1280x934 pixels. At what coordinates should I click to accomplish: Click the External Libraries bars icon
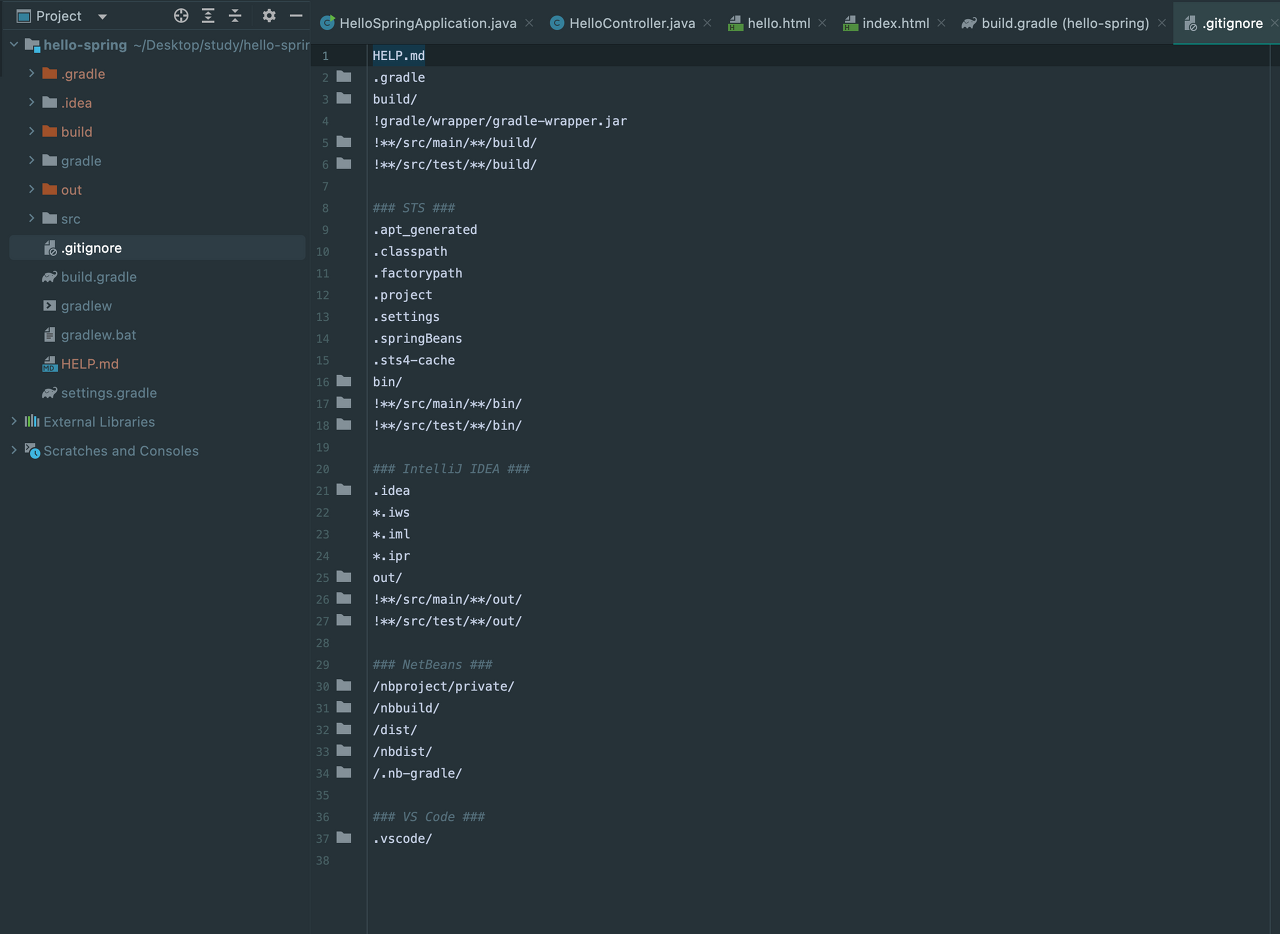click(32, 422)
